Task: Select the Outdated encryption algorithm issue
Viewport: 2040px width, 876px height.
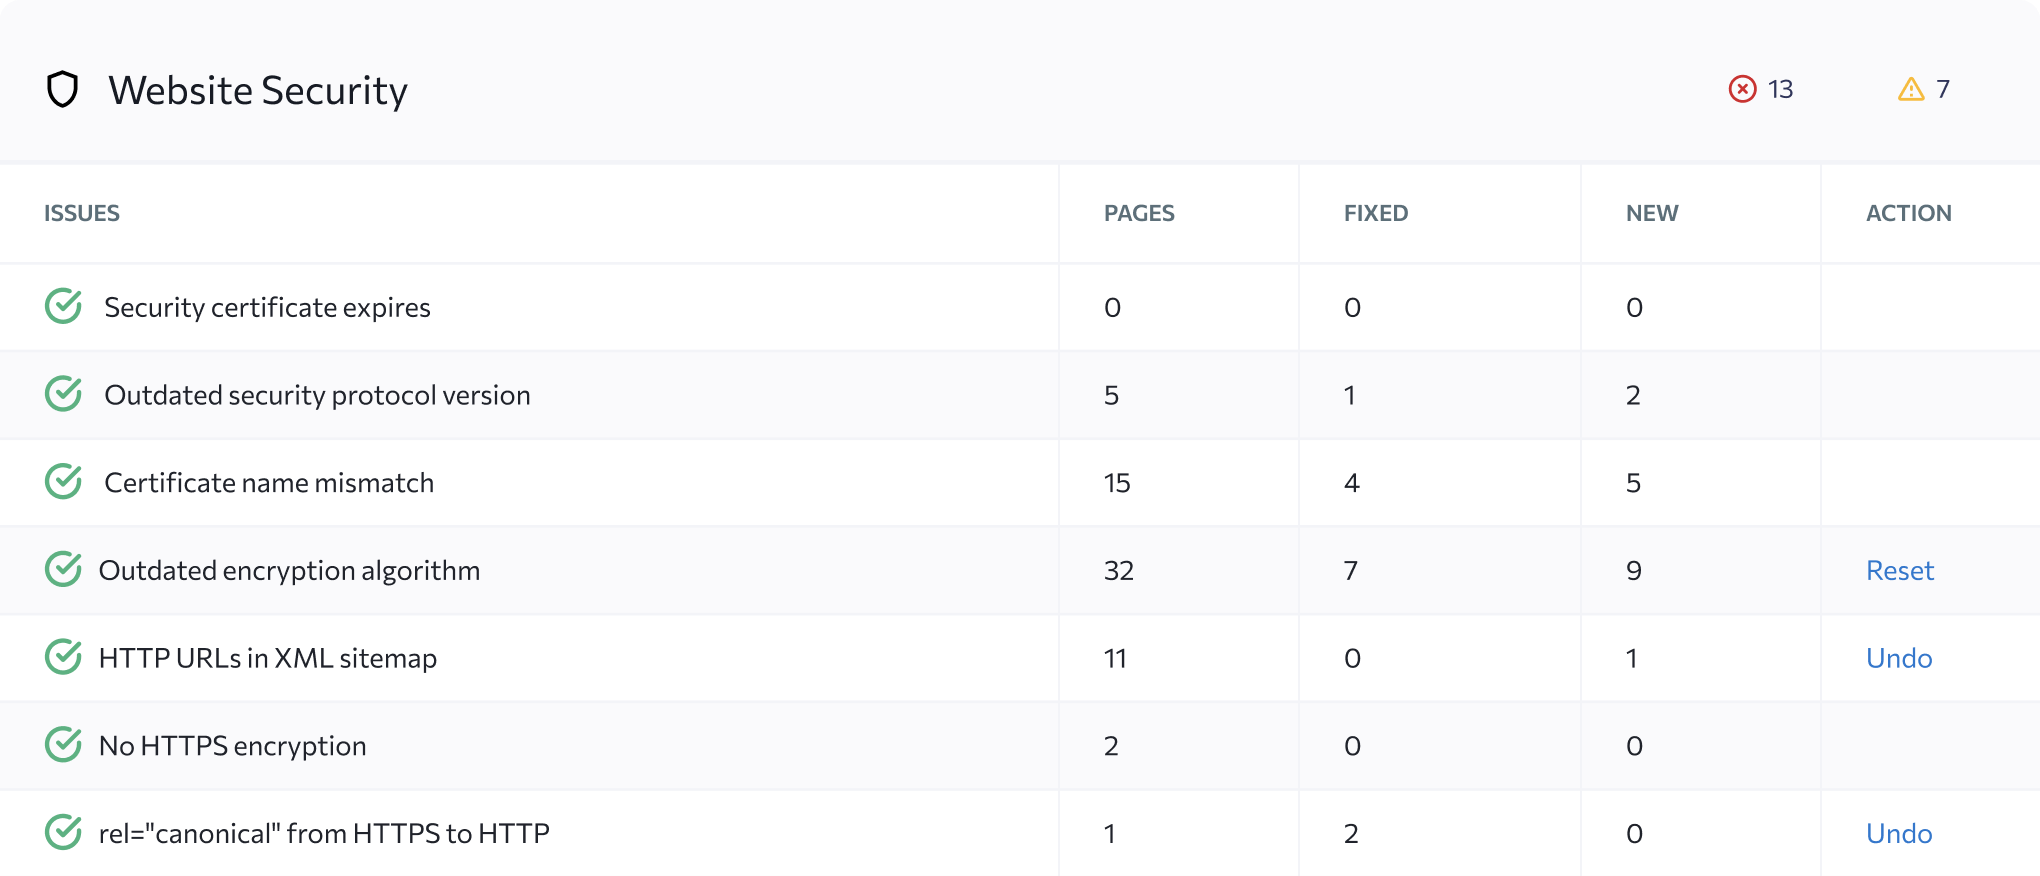Action: click(289, 570)
